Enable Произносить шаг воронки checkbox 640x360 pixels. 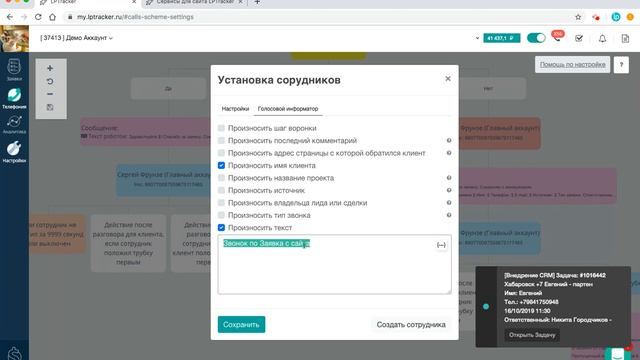point(221,128)
